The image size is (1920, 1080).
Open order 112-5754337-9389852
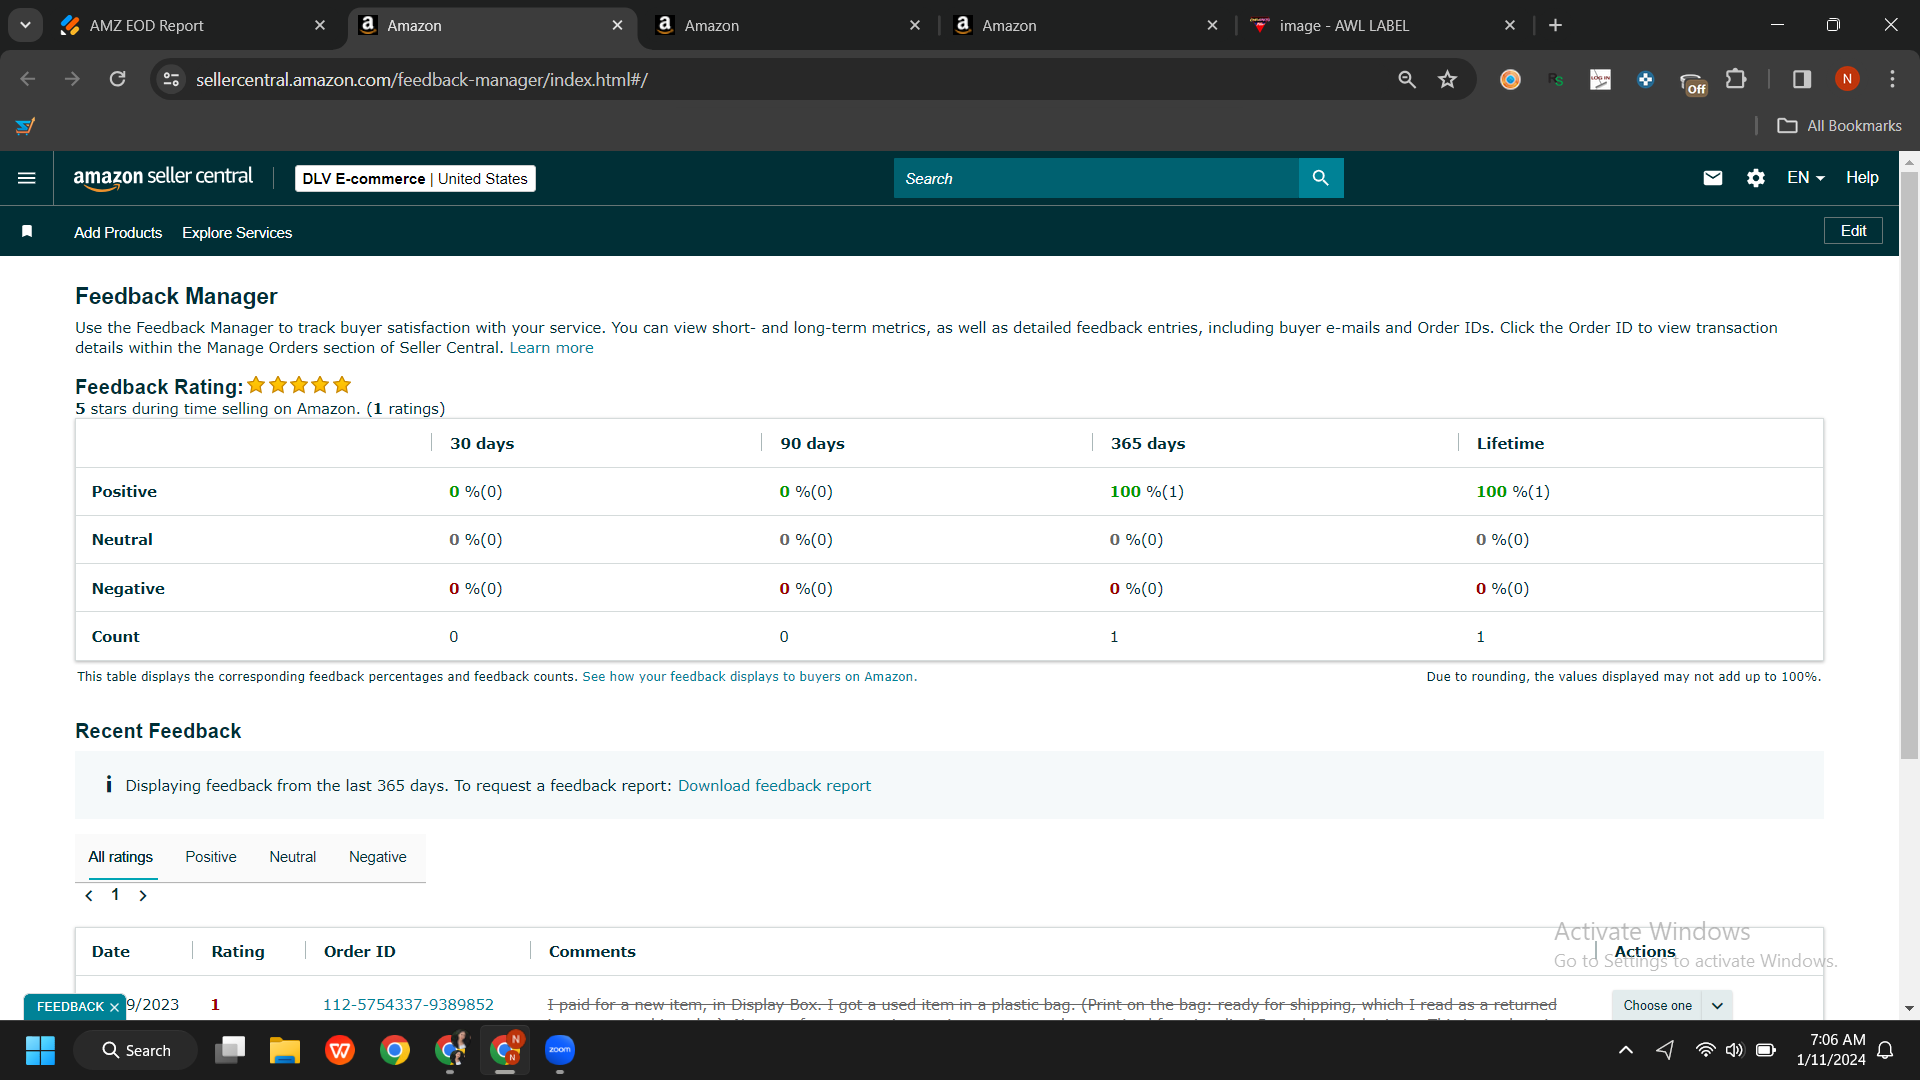coord(408,1005)
